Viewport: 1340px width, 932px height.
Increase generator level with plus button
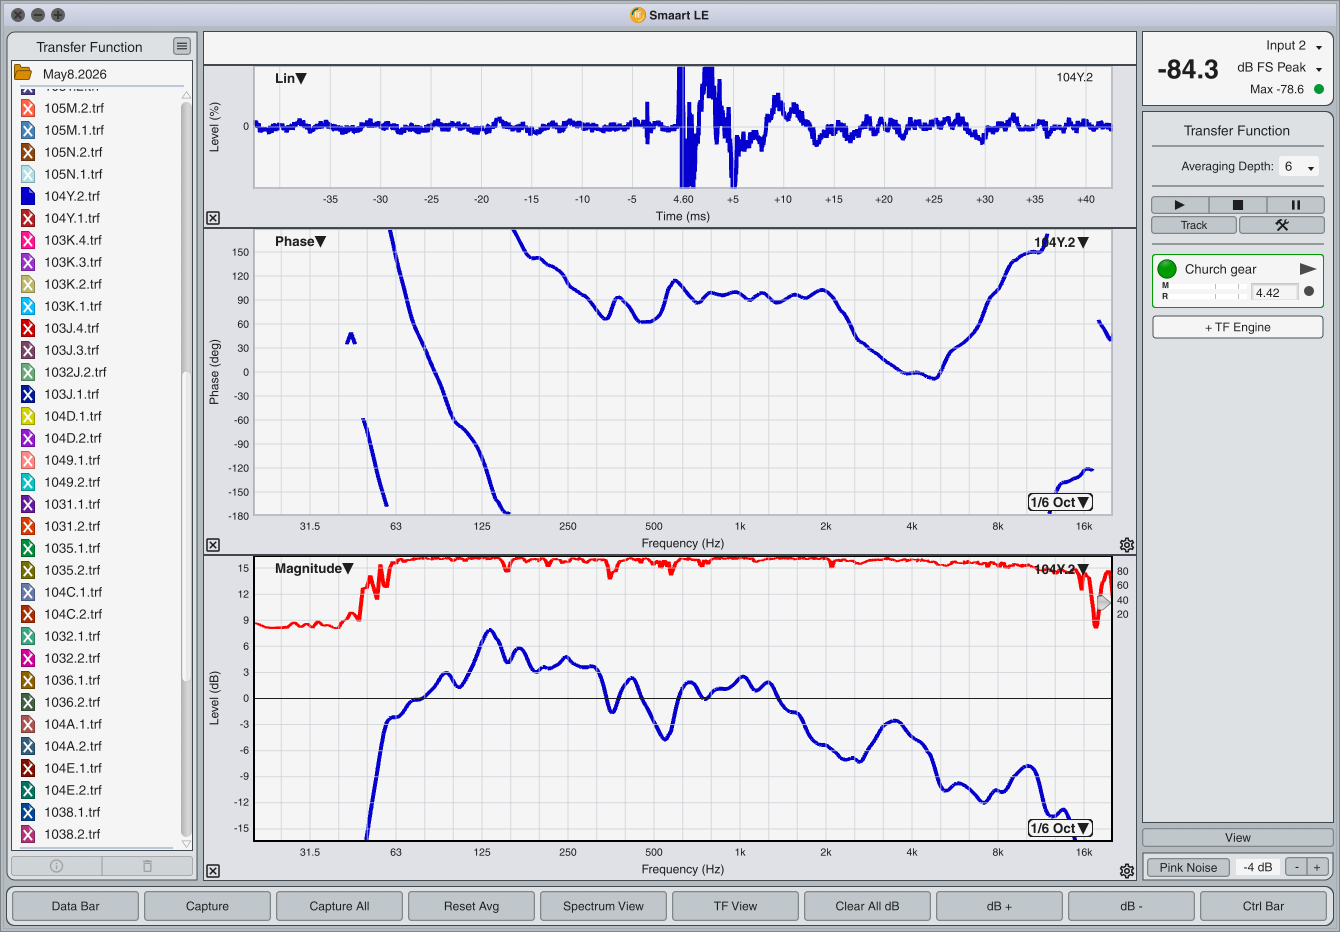tap(1317, 867)
